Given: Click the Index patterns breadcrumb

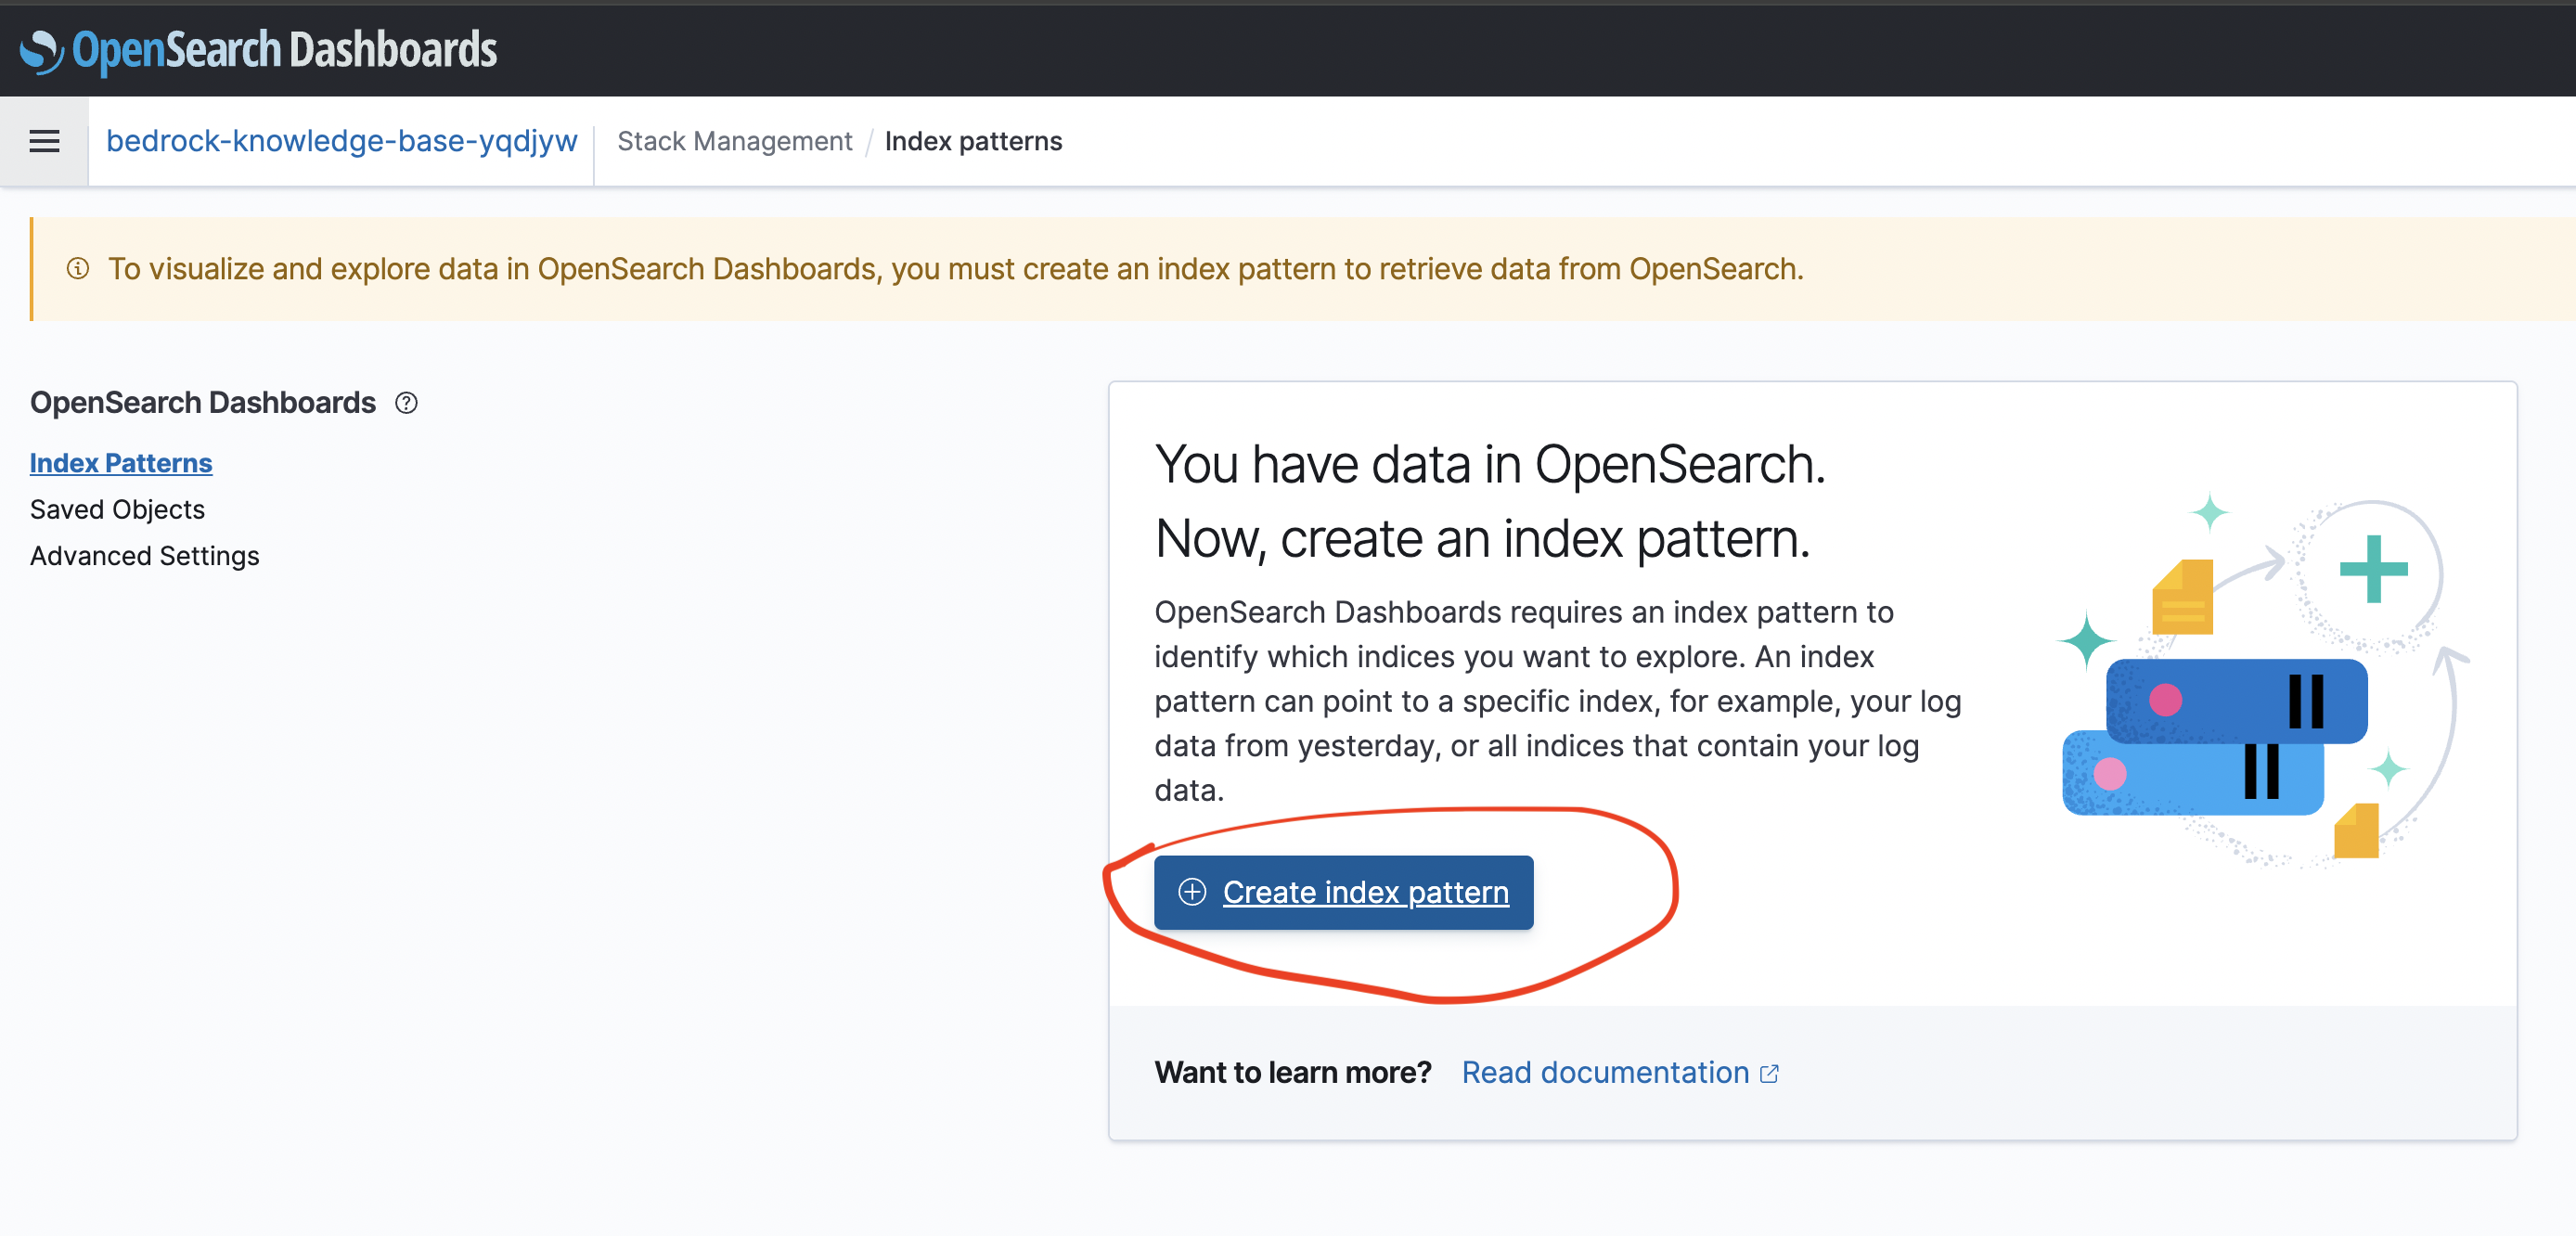Looking at the screenshot, I should [972, 141].
